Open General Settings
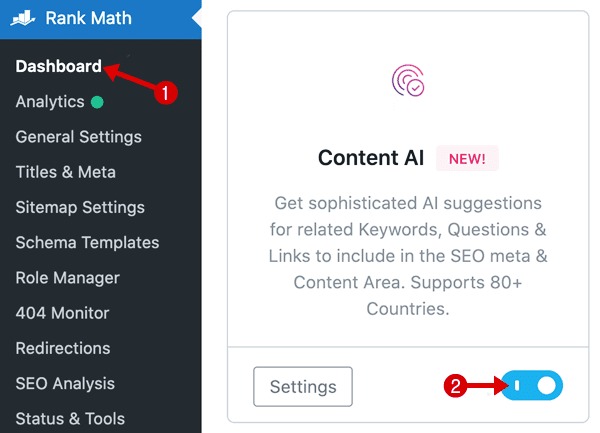Viewport: 600px width, 433px height. (x=78, y=137)
